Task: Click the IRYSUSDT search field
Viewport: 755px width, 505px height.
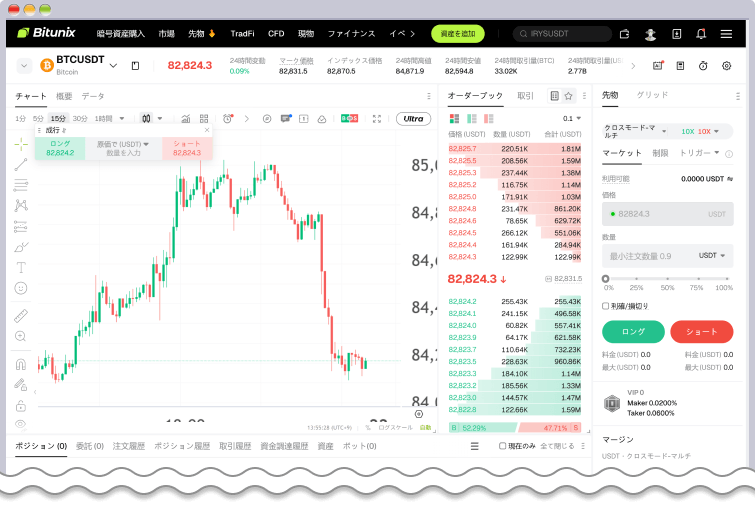Action: click(562, 34)
